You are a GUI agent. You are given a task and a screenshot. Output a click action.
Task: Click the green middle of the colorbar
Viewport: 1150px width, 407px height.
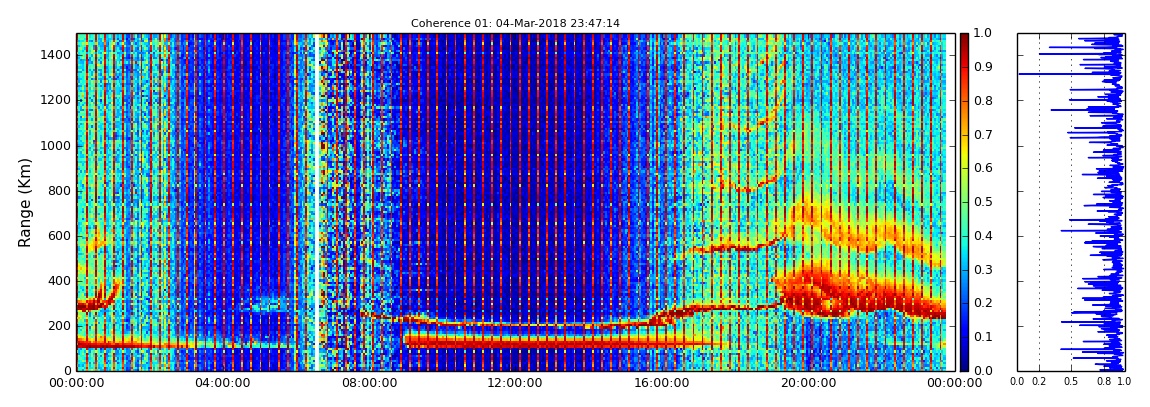point(964,202)
